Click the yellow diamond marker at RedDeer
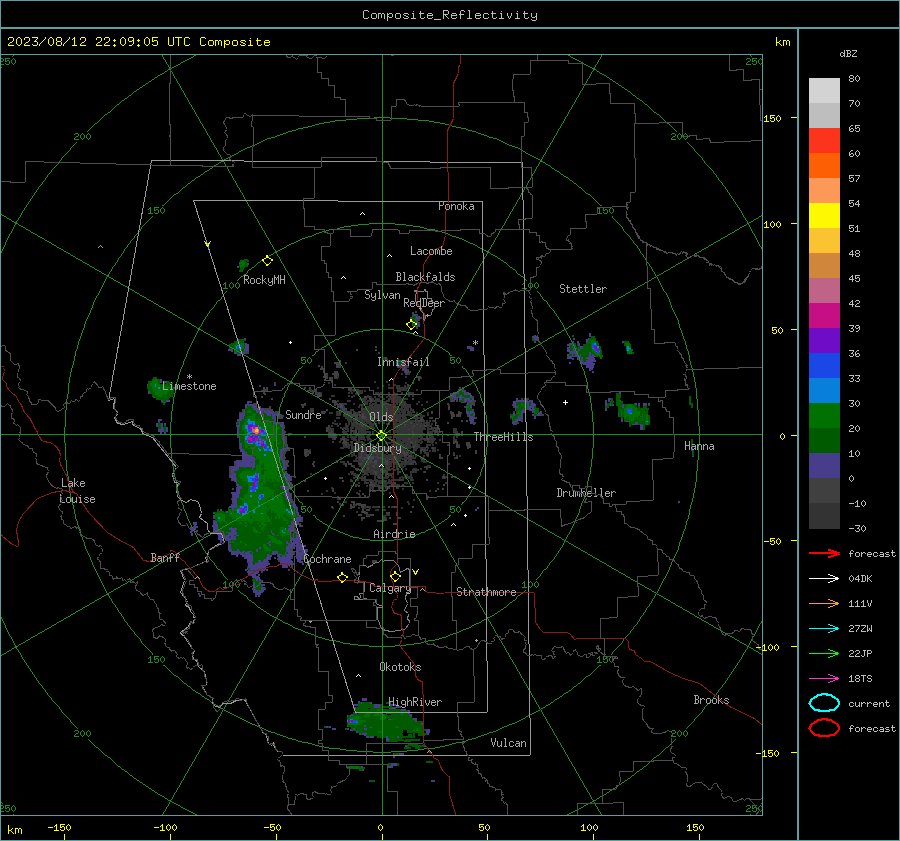The width and height of the screenshot is (900, 841). (x=412, y=324)
